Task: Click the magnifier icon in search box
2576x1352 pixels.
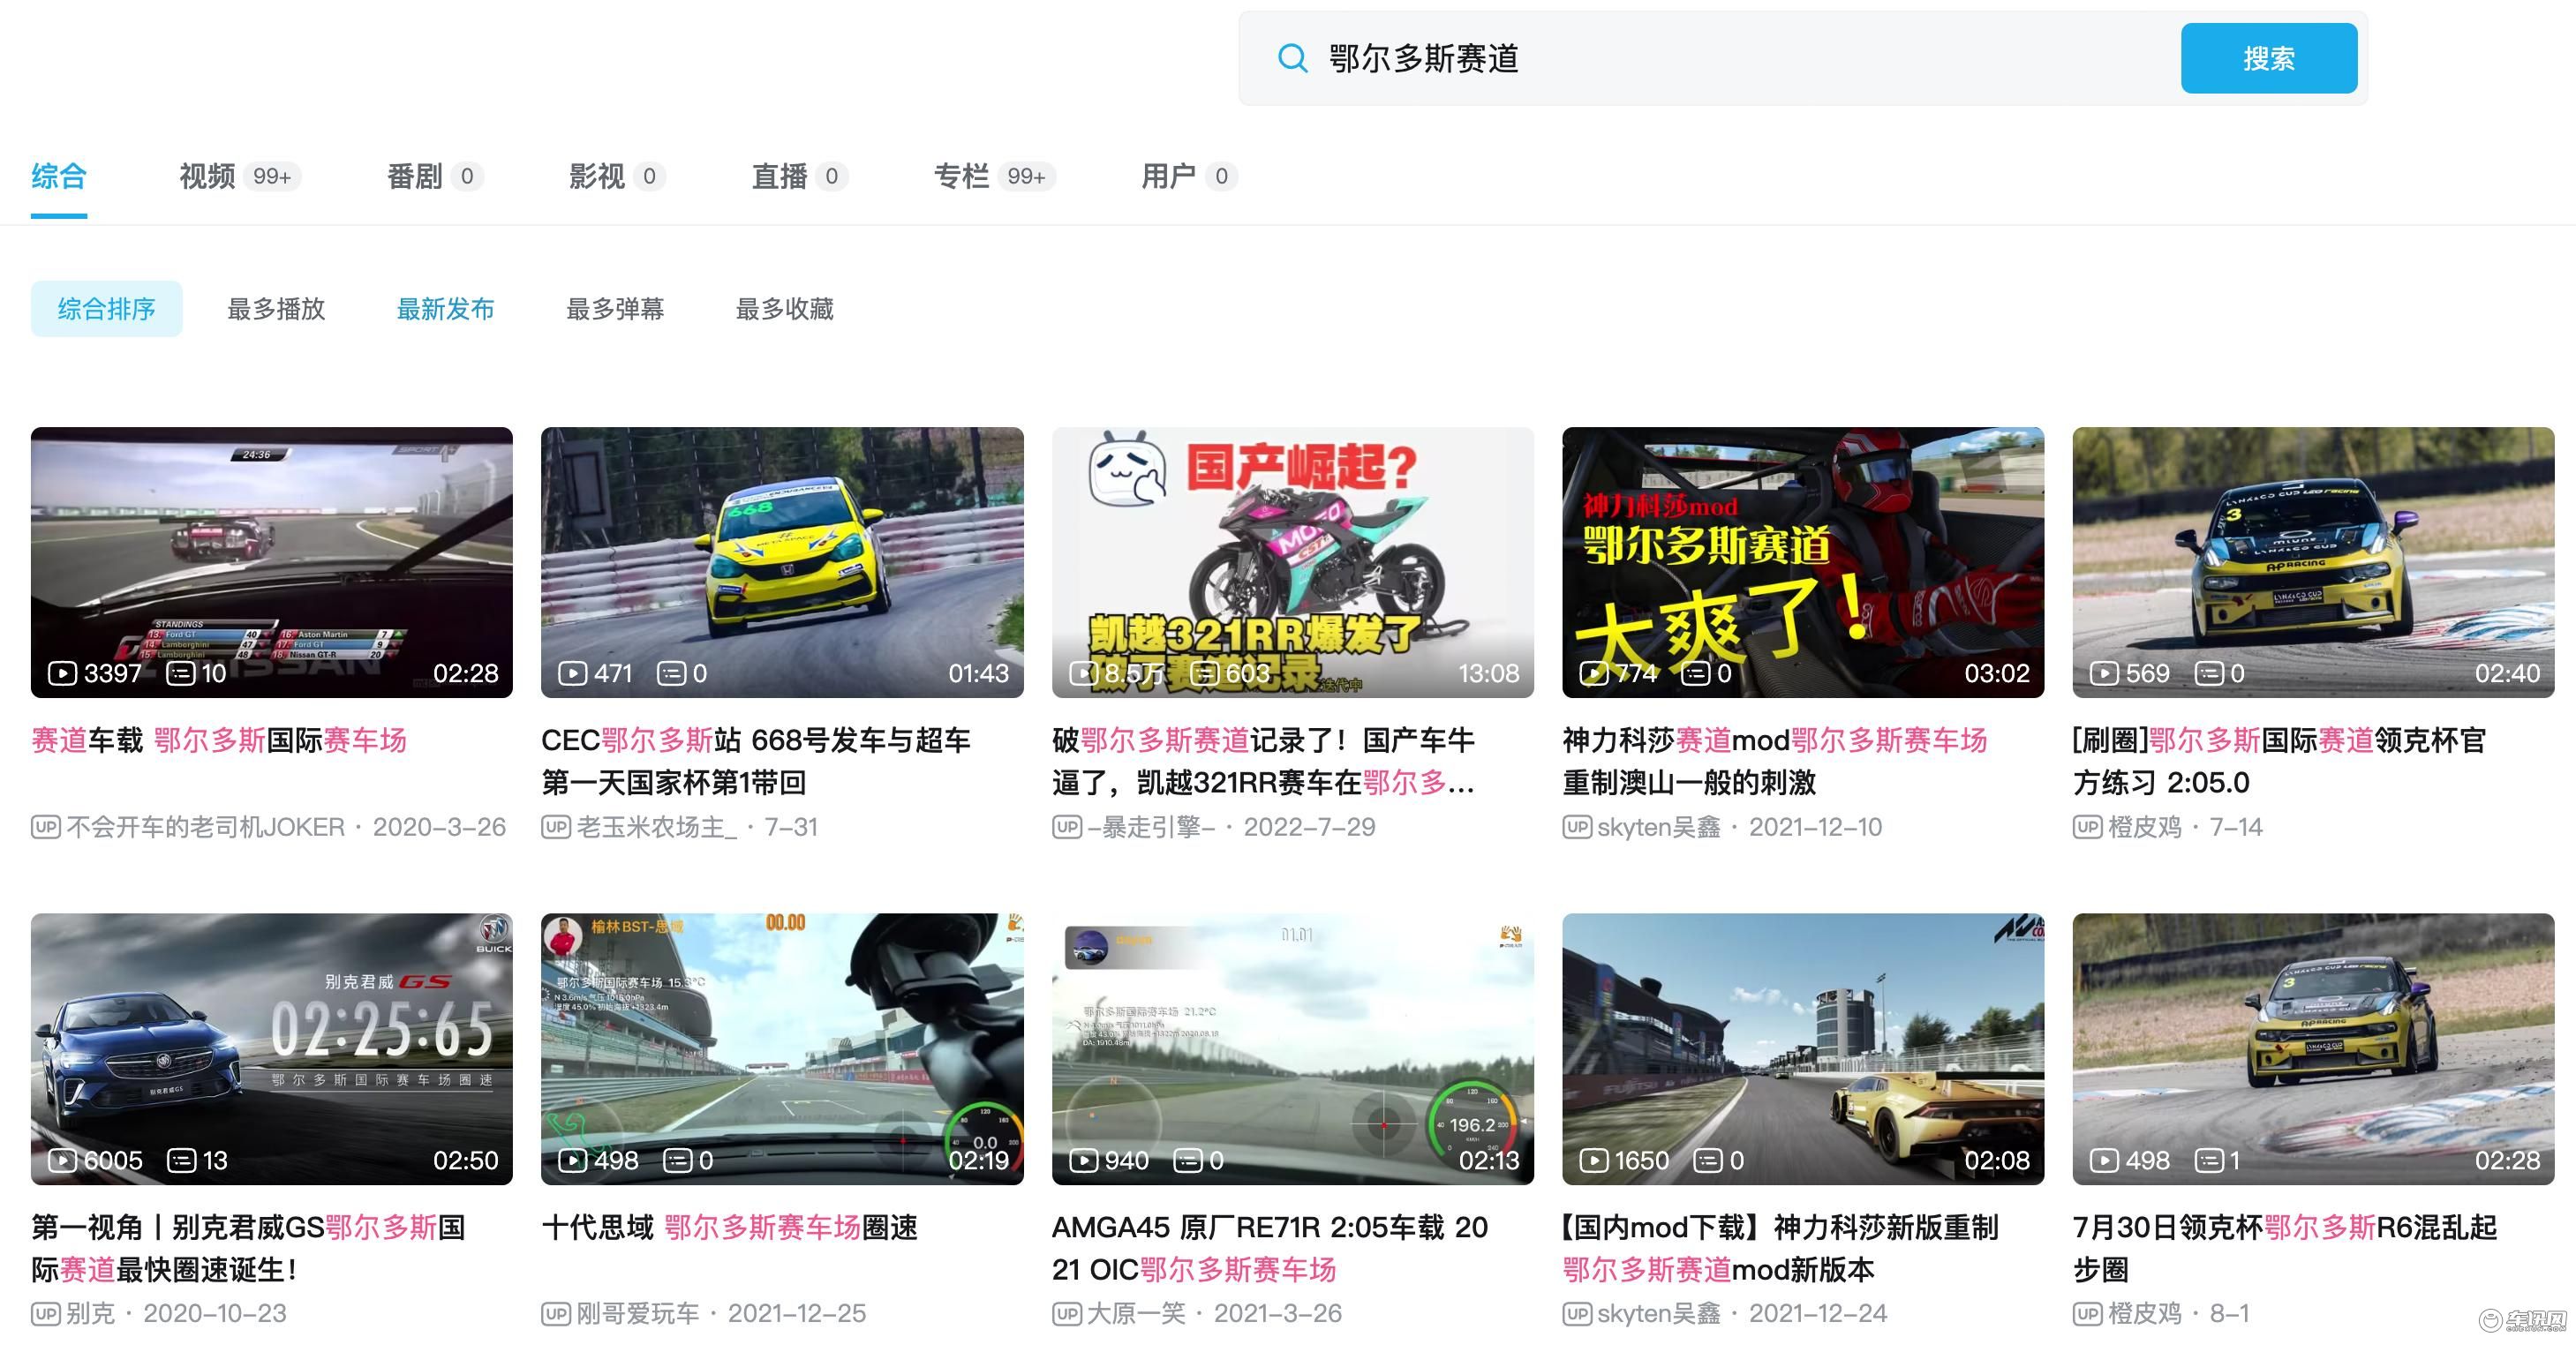Action: [x=1292, y=58]
